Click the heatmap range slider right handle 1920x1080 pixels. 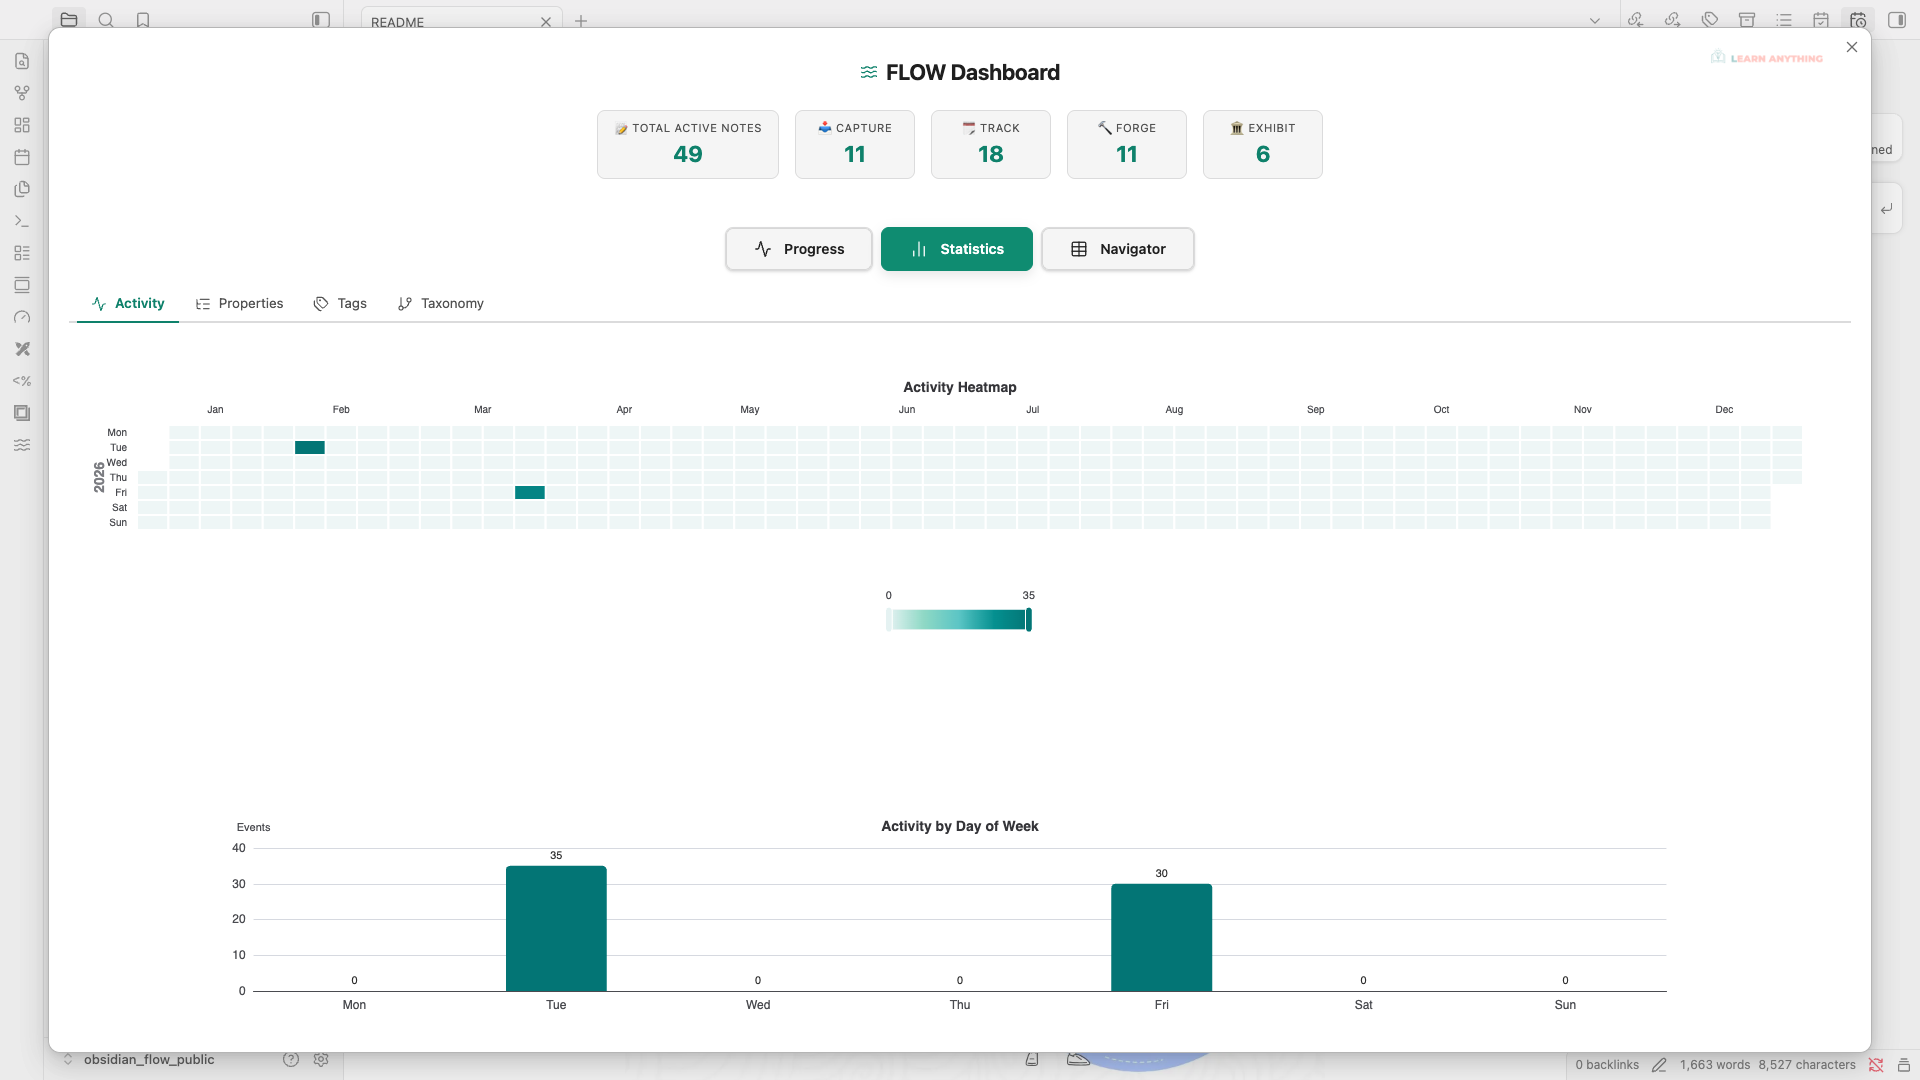tap(1029, 620)
